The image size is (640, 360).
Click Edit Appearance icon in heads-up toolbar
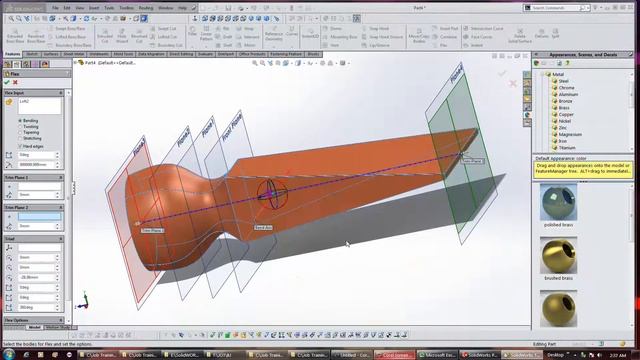(x=322, y=63)
